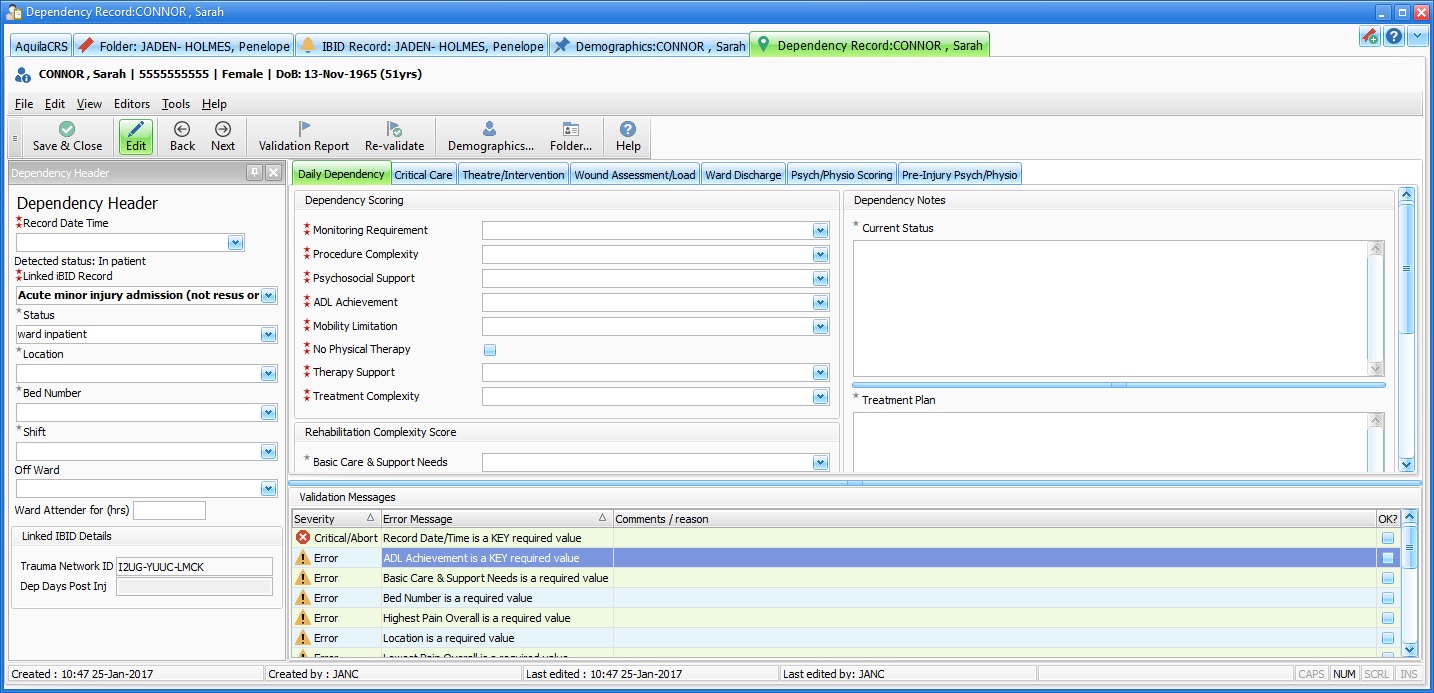Tick the No Physical Therapy checkbox

[490, 350]
